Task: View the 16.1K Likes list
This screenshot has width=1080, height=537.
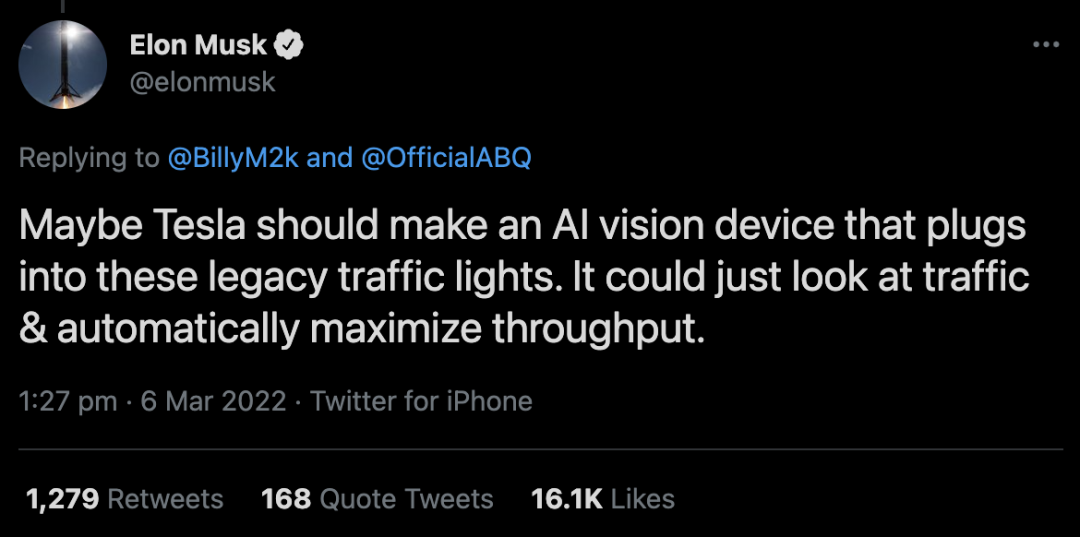Action: pos(603,499)
